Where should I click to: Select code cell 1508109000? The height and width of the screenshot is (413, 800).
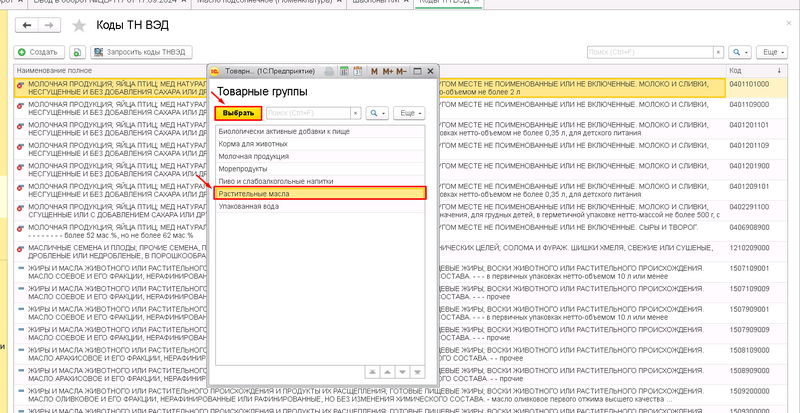point(757,353)
